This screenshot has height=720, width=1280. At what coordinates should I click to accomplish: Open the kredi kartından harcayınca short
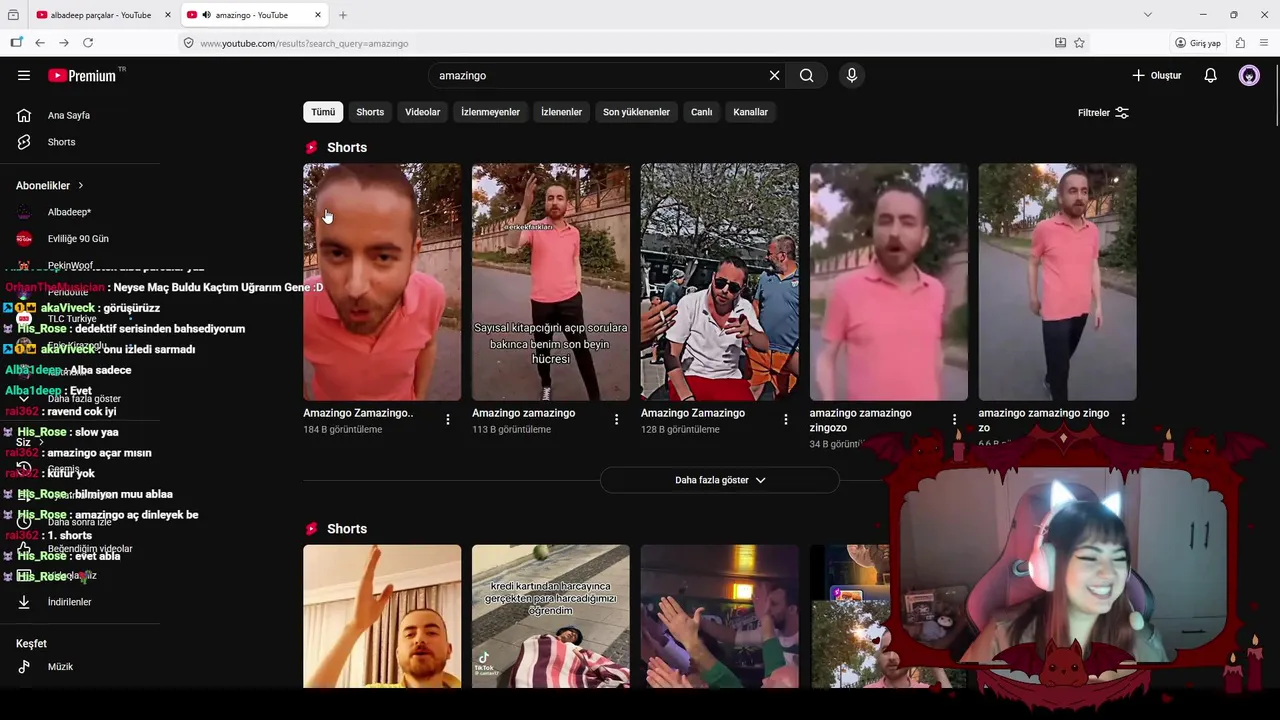coord(551,616)
